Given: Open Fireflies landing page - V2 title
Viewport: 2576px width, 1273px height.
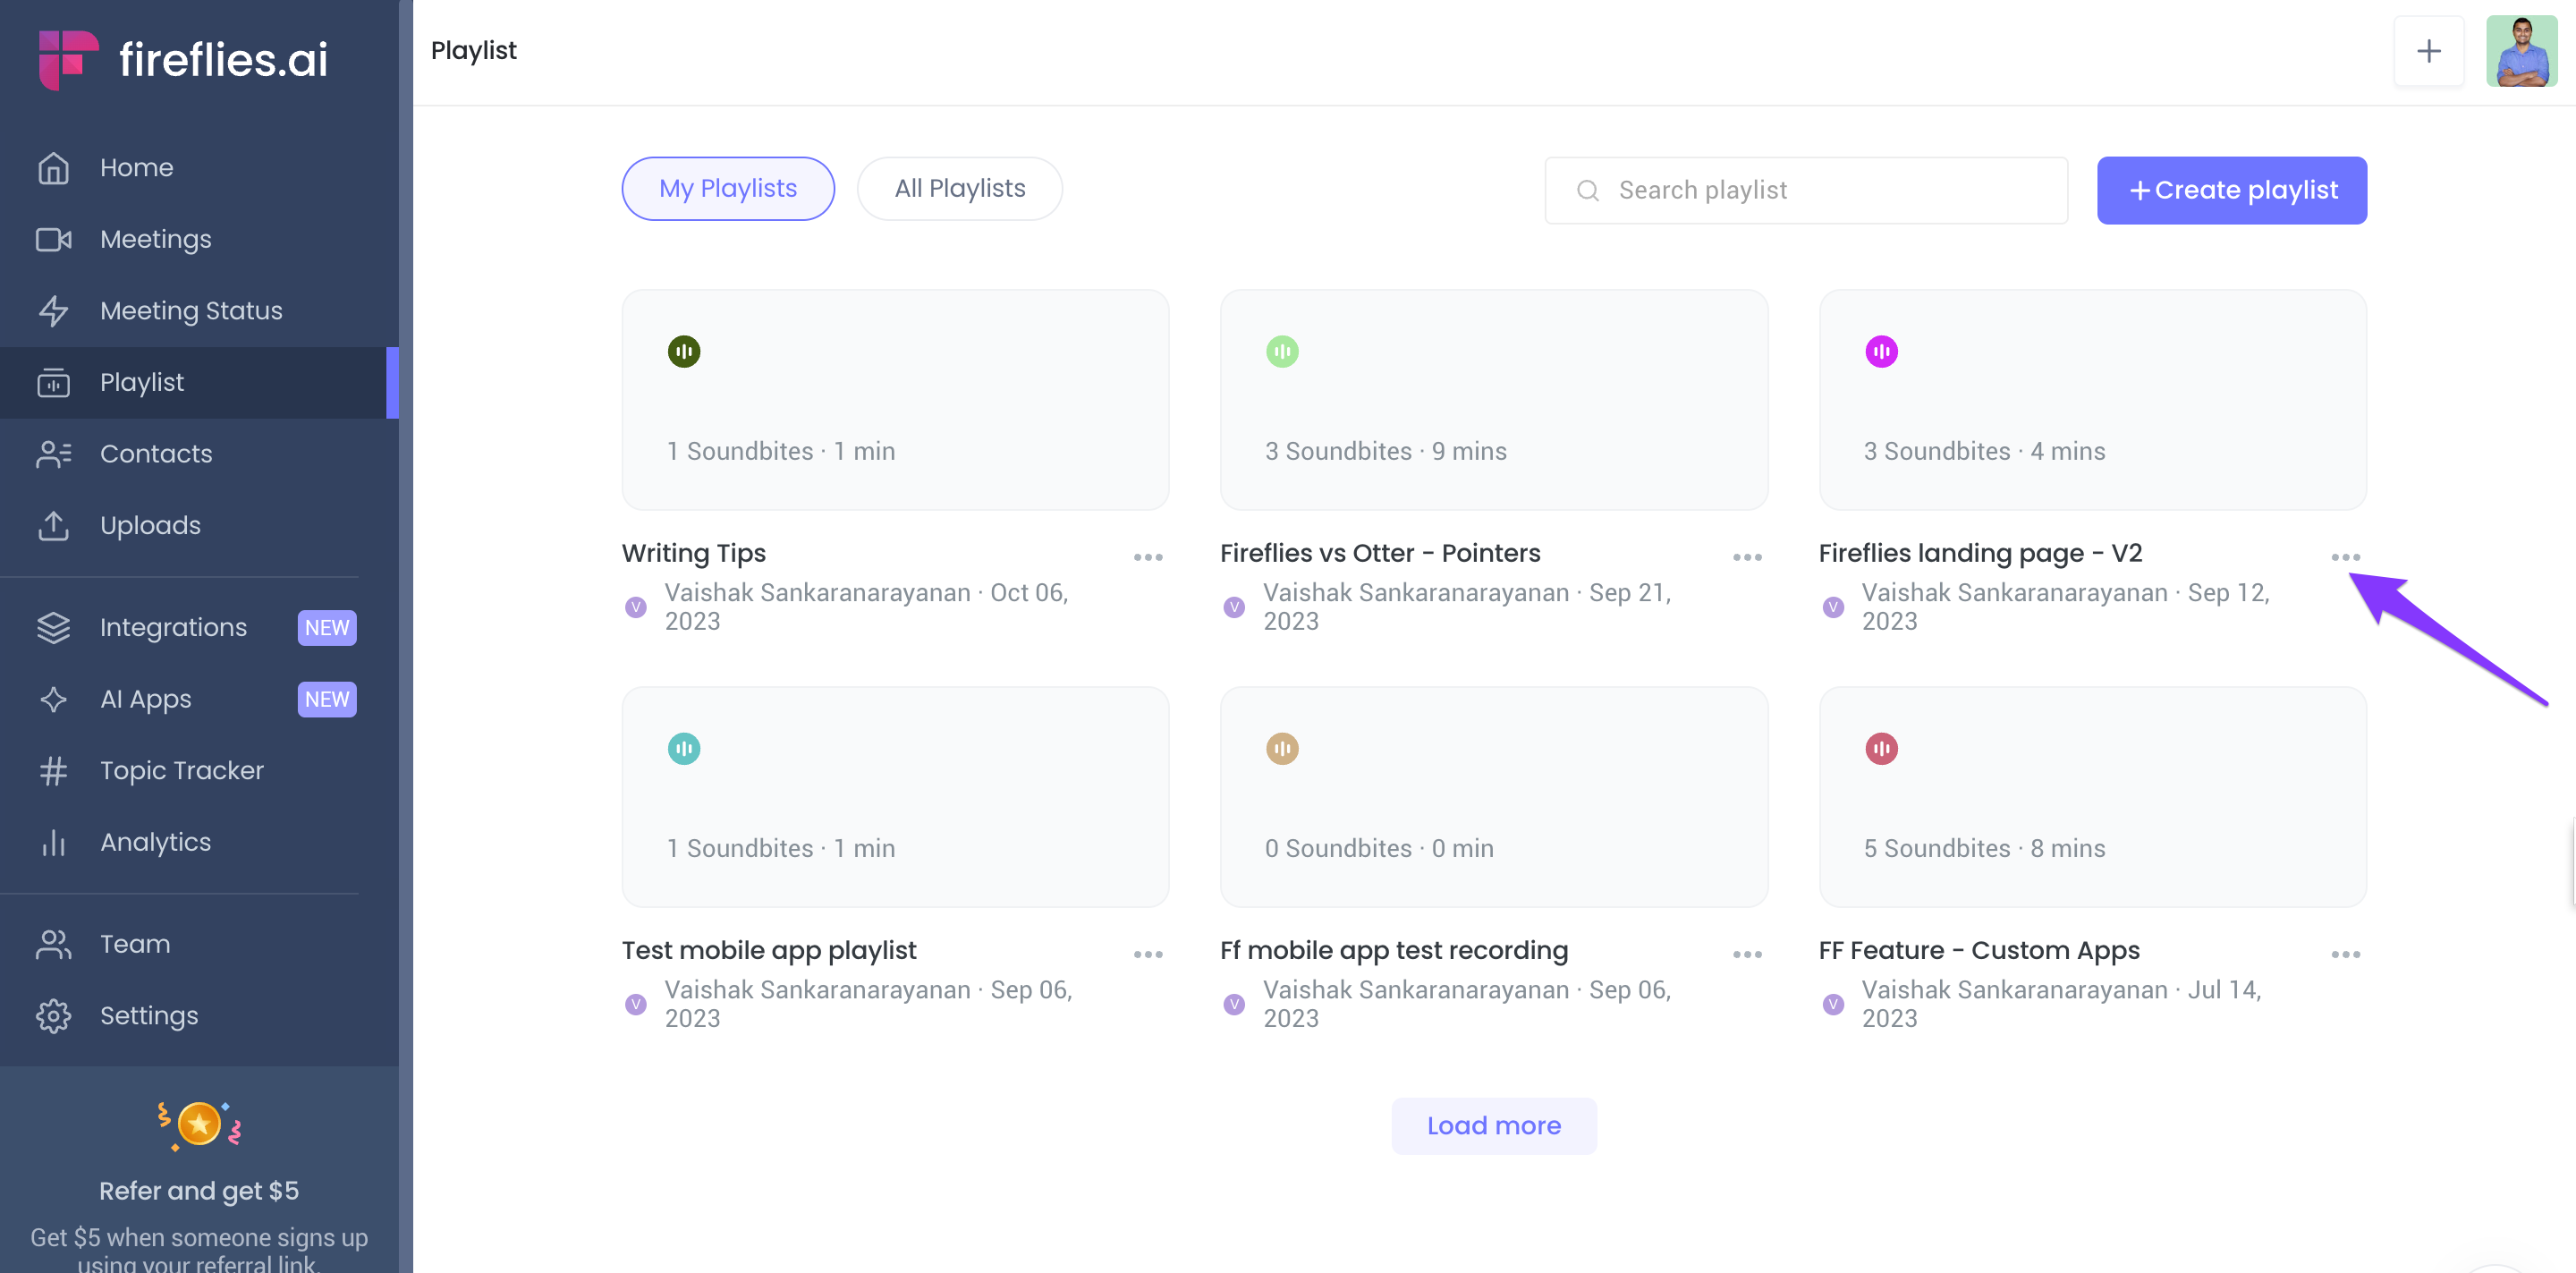Looking at the screenshot, I should (x=1980, y=554).
